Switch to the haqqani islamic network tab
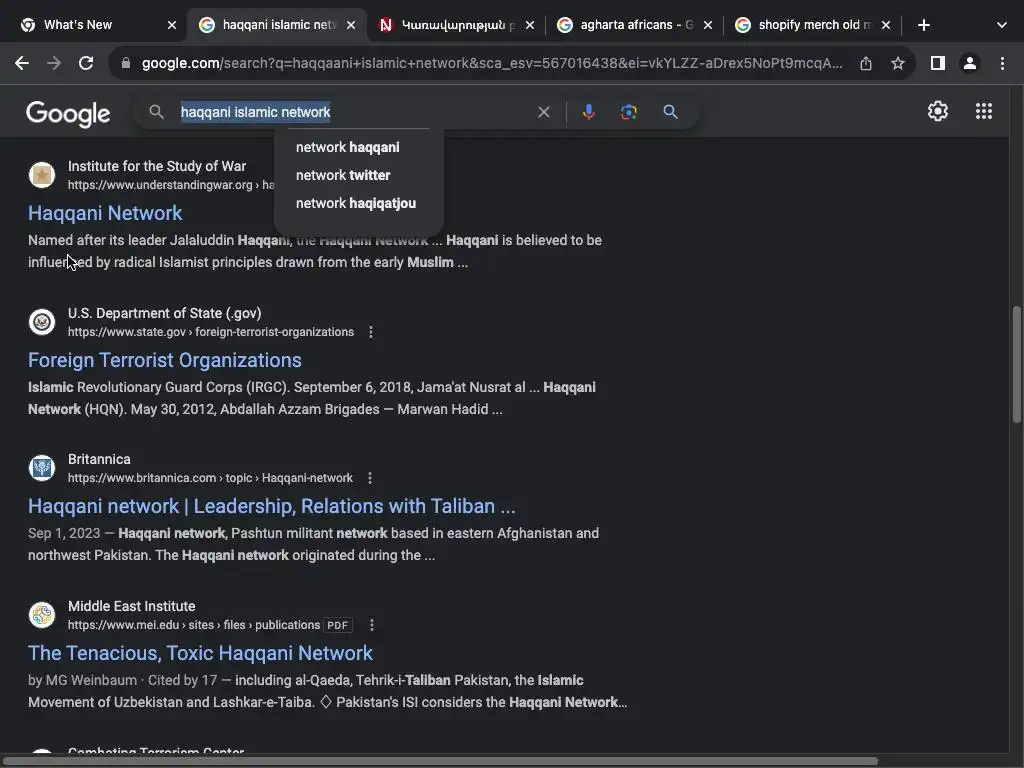Image resolution: width=1024 pixels, height=768 pixels. click(x=278, y=25)
